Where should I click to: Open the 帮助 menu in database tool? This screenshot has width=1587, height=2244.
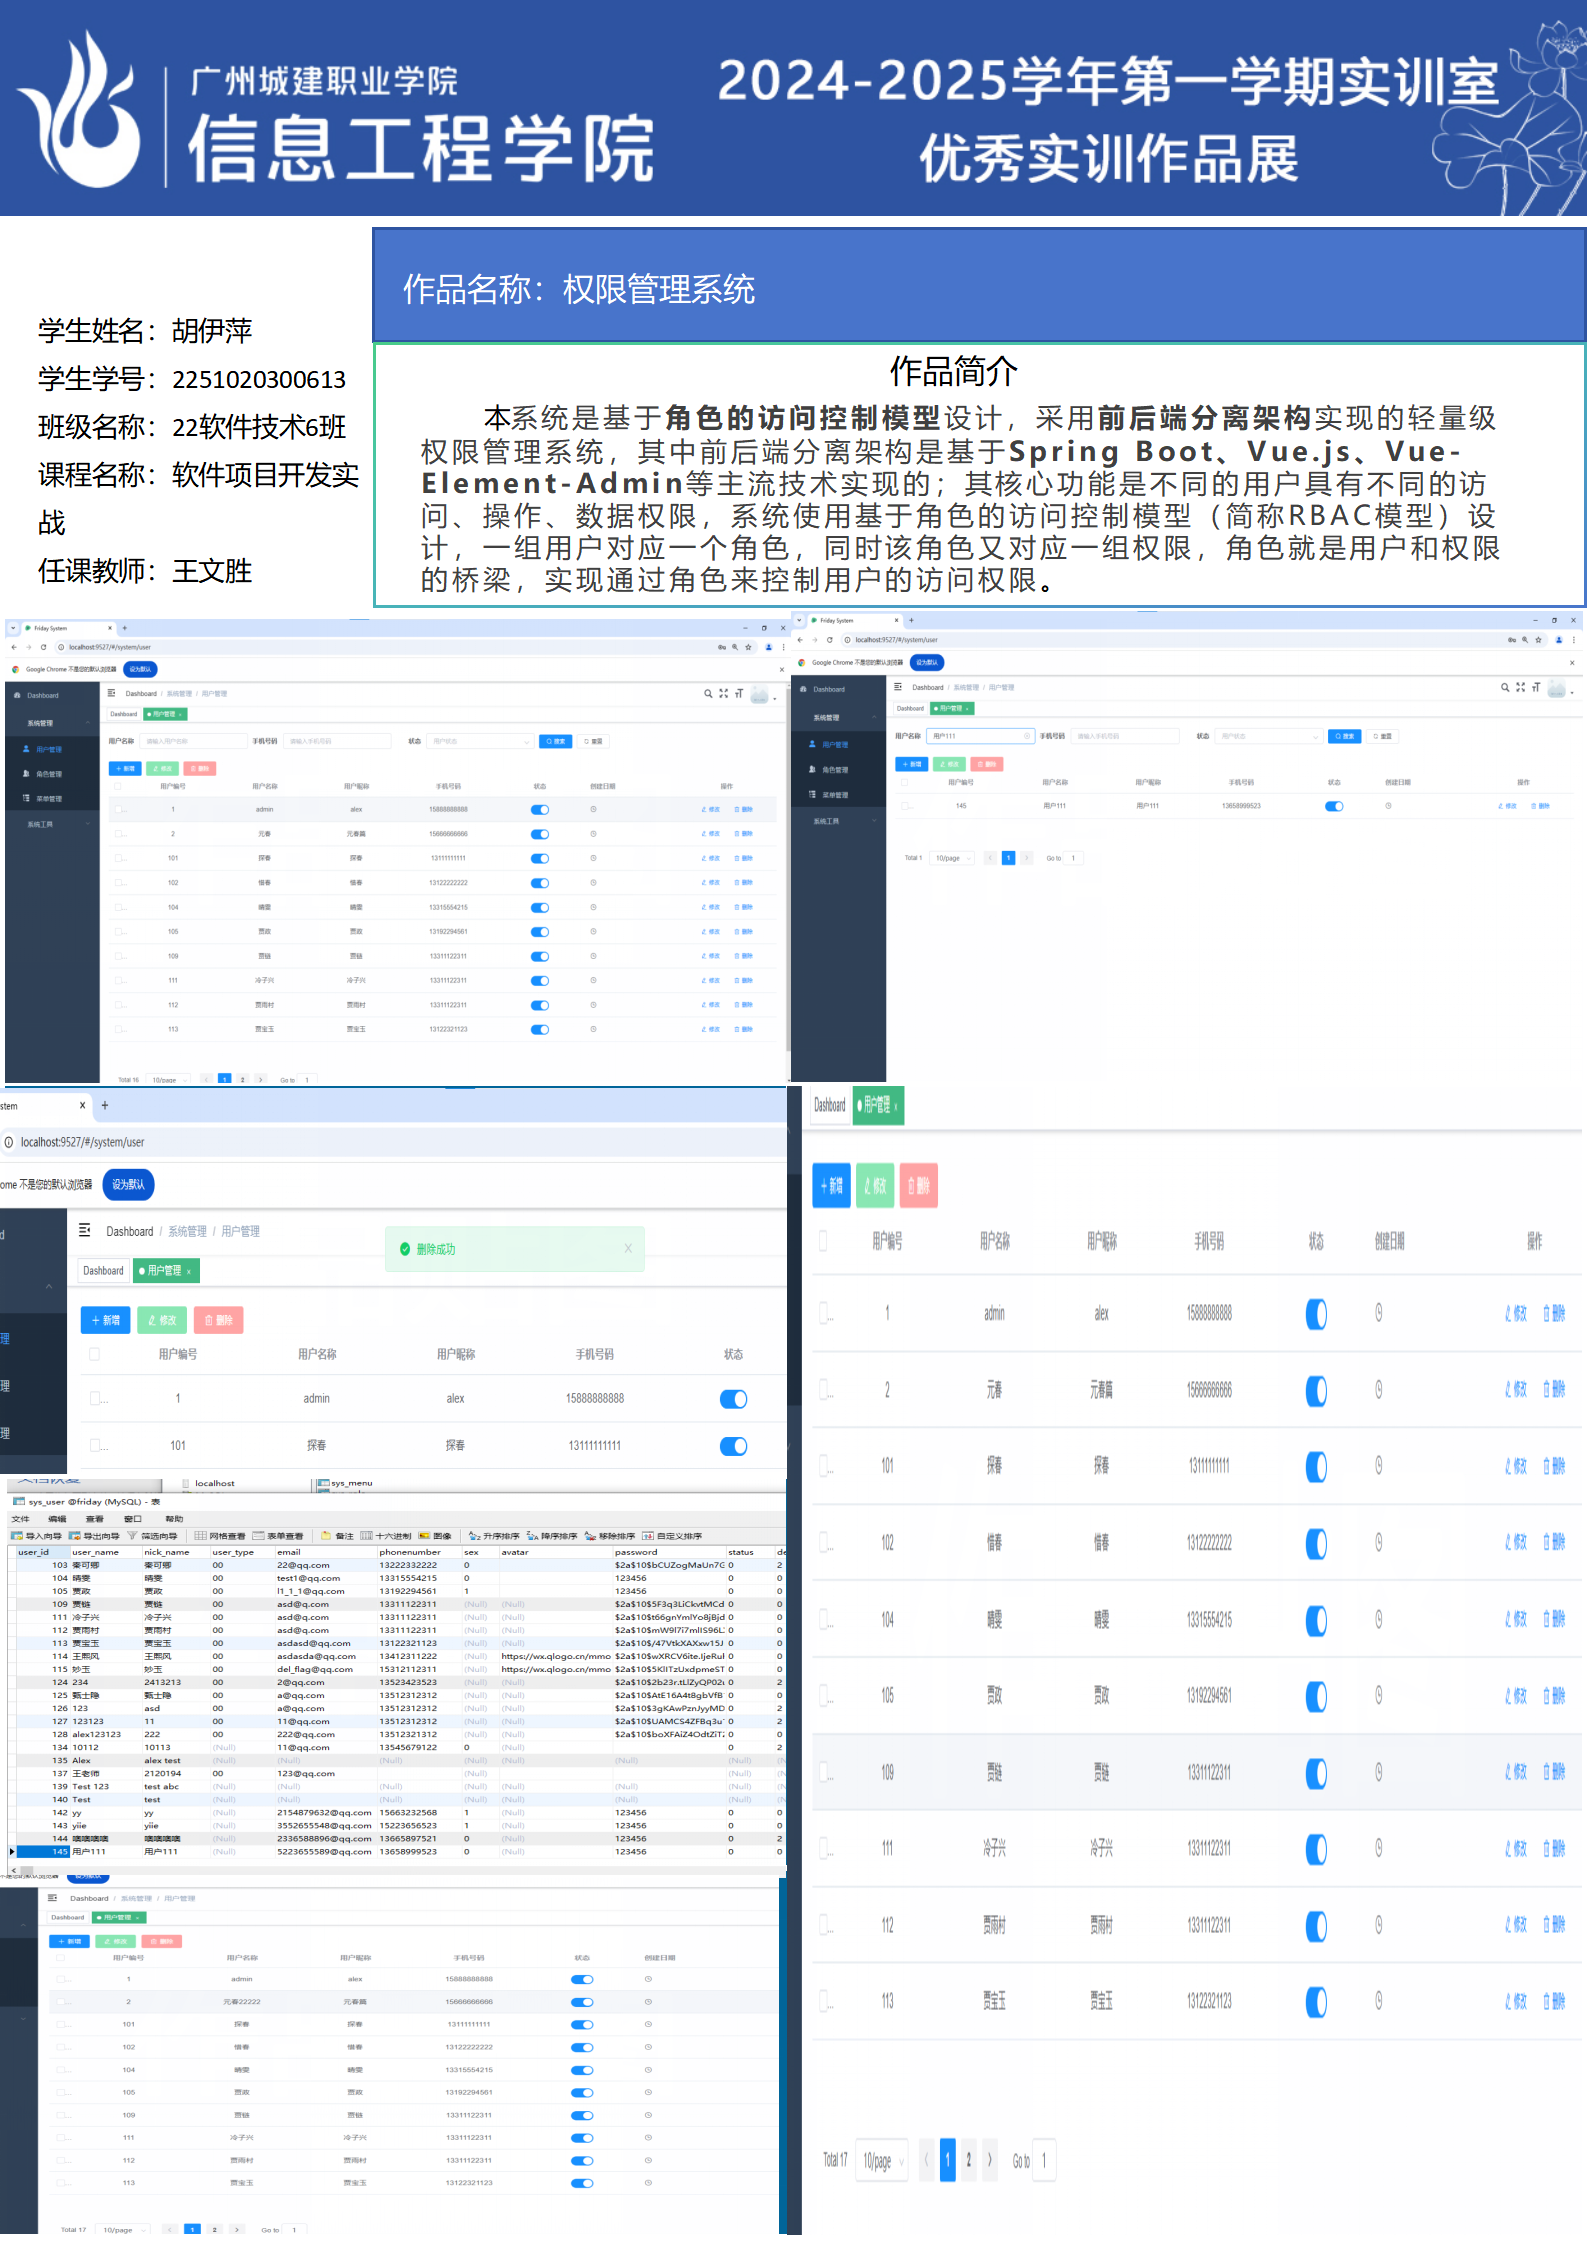tap(174, 1519)
